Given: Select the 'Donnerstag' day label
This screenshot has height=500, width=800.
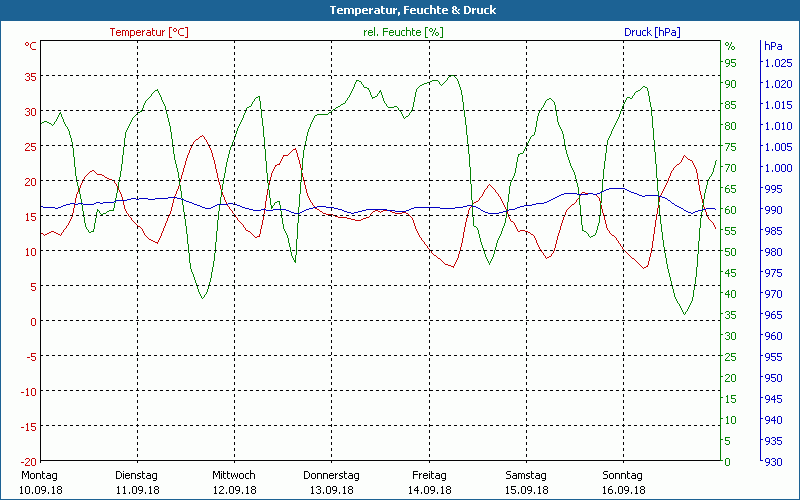Looking at the screenshot, I should pyautogui.click(x=331, y=475).
